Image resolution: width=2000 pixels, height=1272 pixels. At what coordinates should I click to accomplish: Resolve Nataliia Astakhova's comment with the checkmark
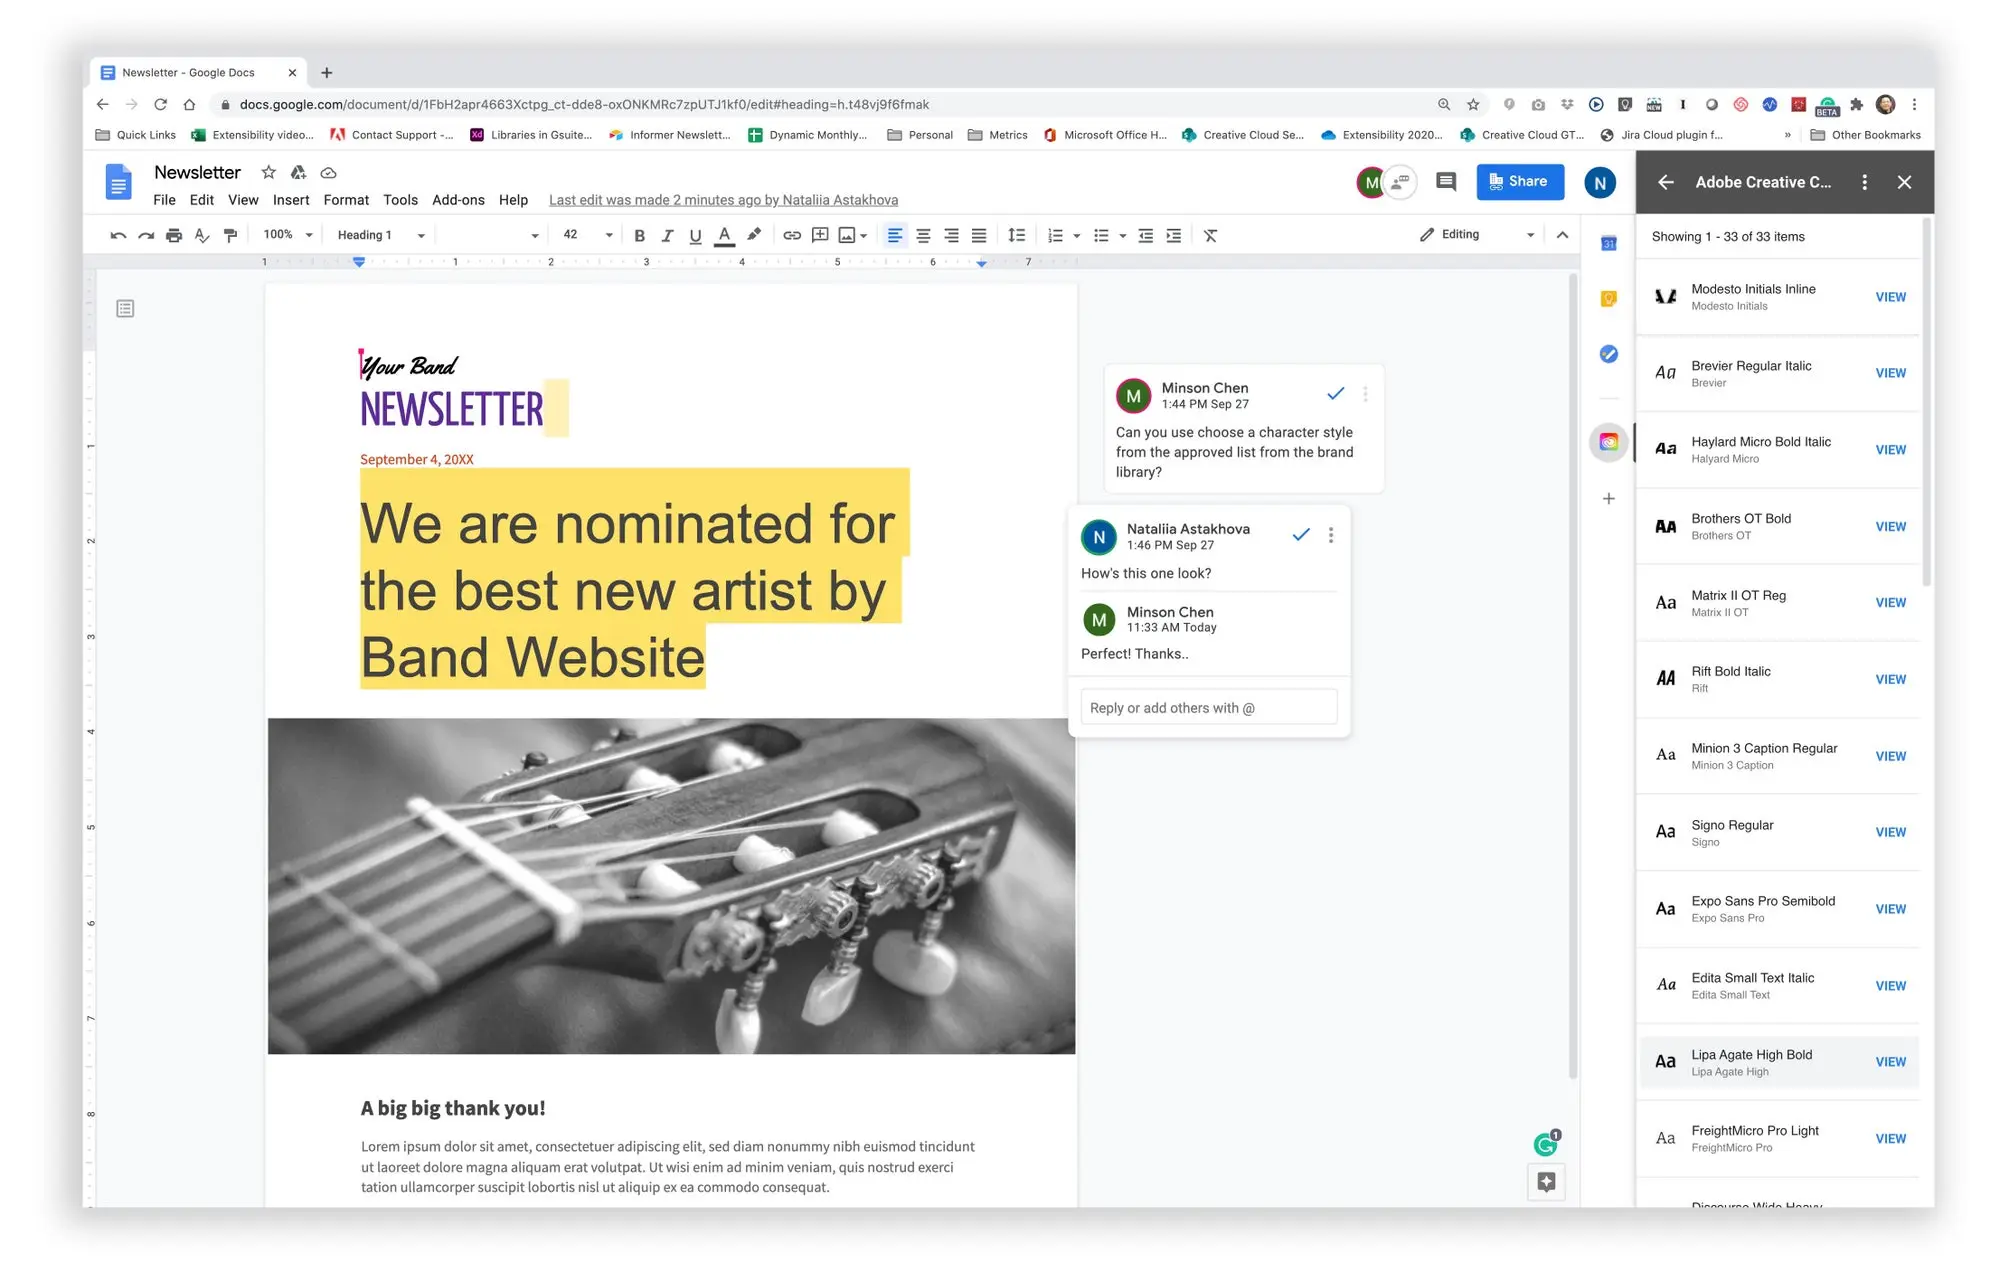pos(1301,535)
